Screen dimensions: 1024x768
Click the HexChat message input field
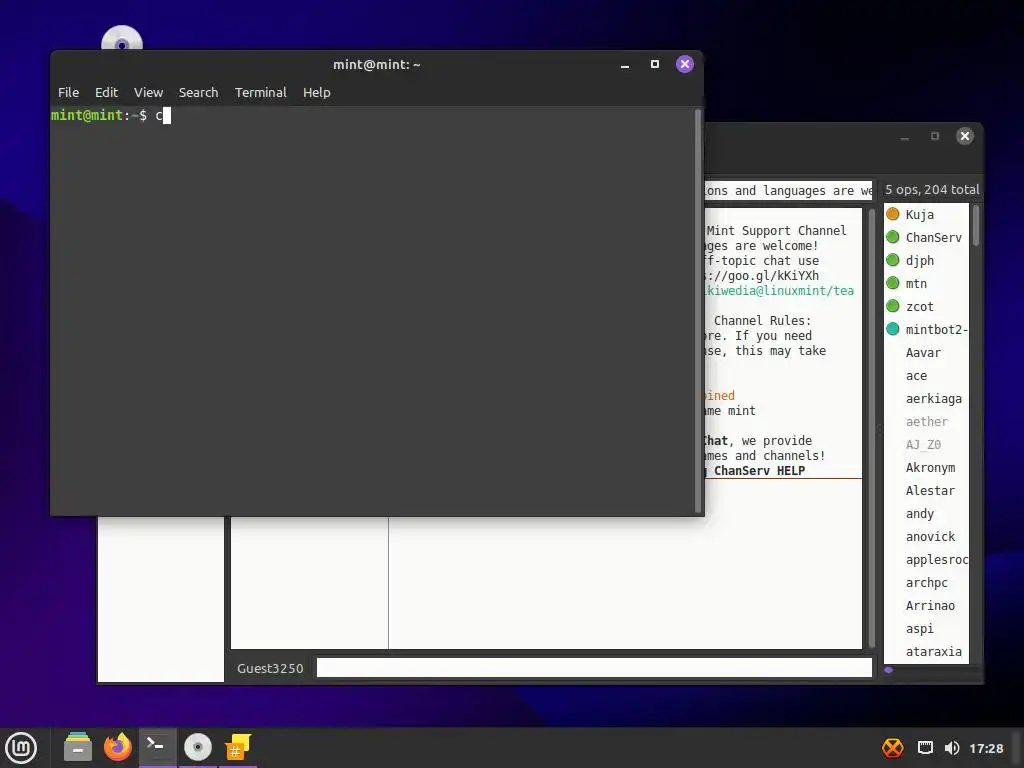[x=594, y=668]
